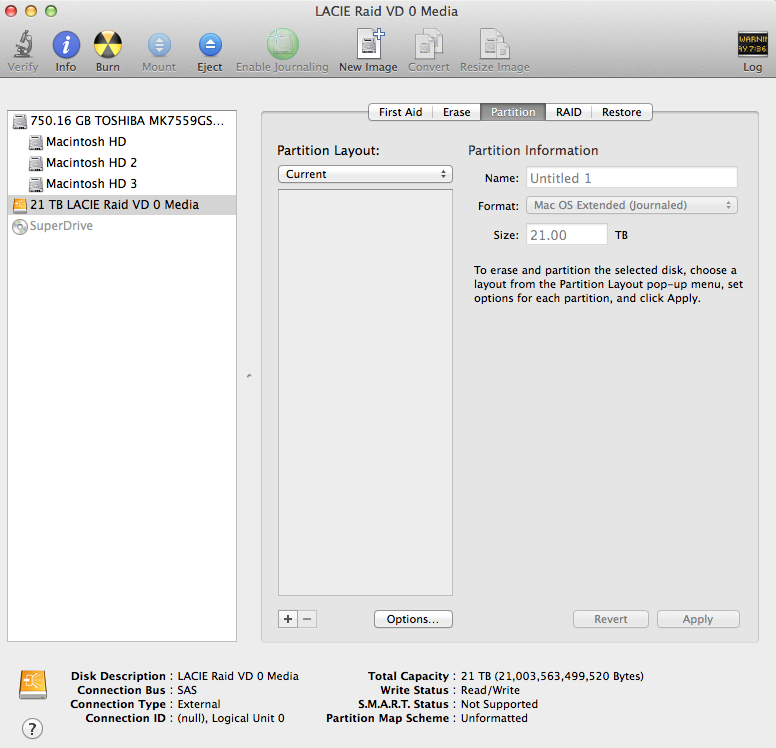This screenshot has height=748, width=776.
Task: Open the RAID tab
Action: (x=568, y=112)
